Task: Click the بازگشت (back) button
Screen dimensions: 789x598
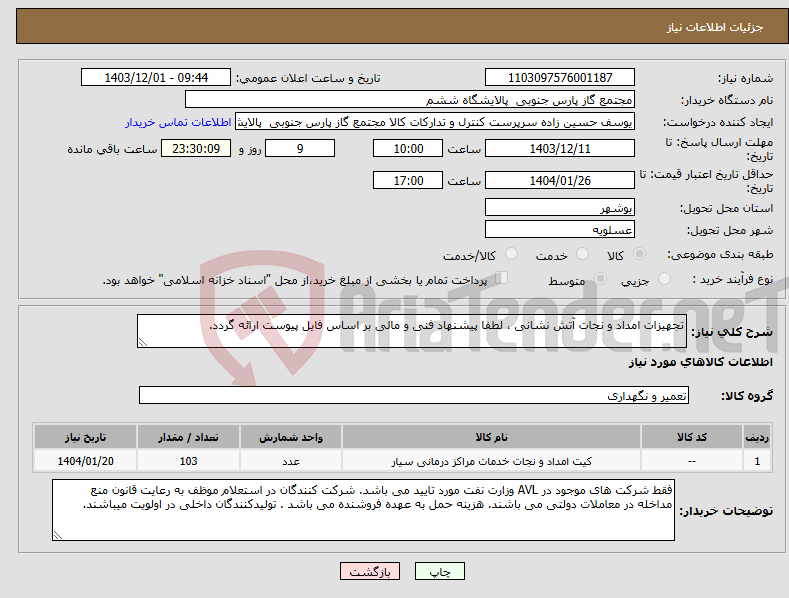Action: [370, 571]
